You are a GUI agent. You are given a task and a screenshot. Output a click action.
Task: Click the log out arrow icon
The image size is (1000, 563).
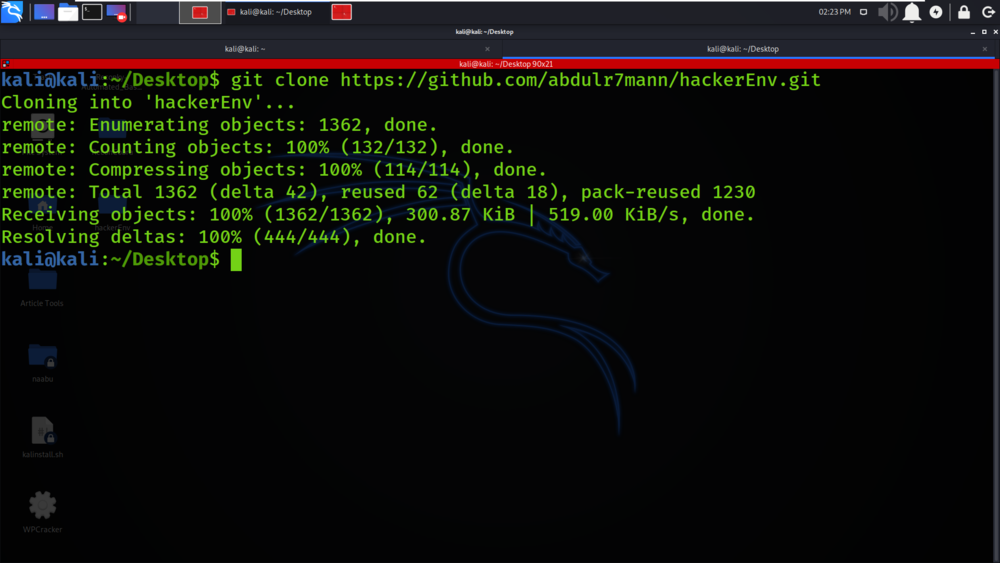(x=988, y=12)
